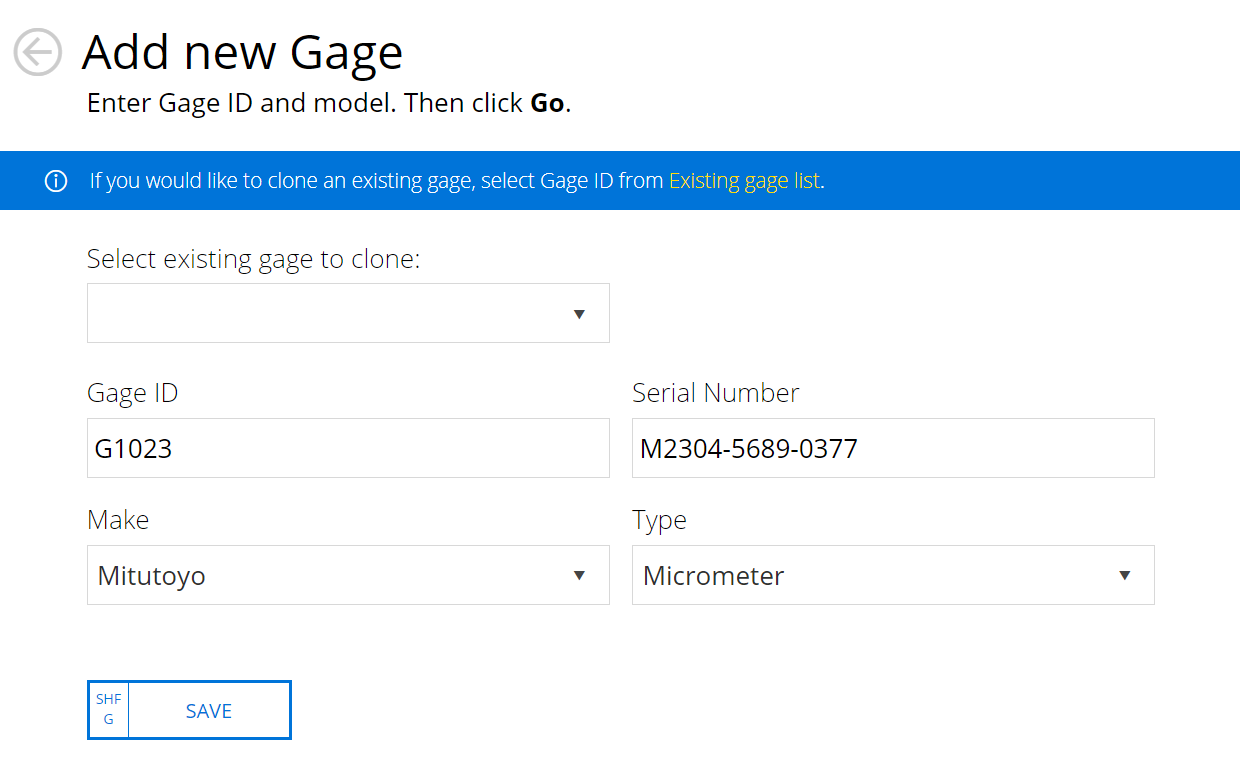Click the SHF G shortcut badge
Image resolution: width=1240 pixels, height=783 pixels.
(x=109, y=710)
